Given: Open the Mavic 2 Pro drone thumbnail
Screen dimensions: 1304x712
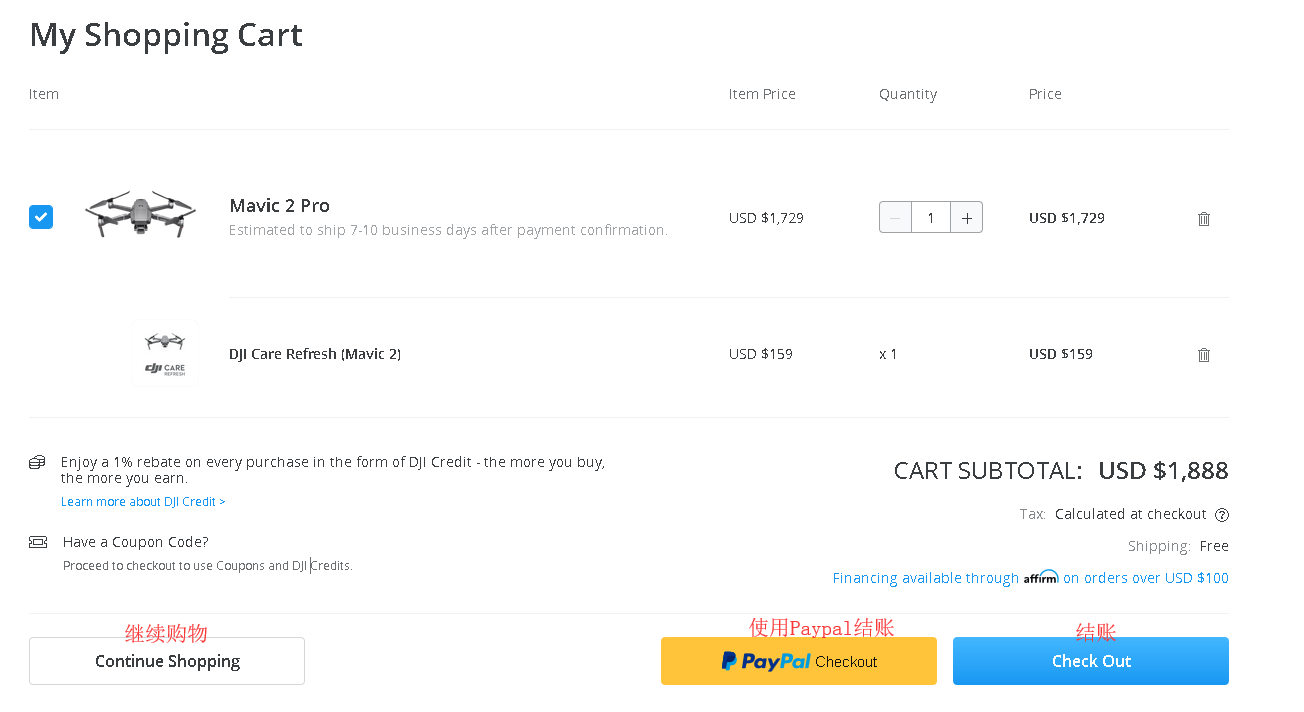Looking at the screenshot, I should [x=140, y=214].
